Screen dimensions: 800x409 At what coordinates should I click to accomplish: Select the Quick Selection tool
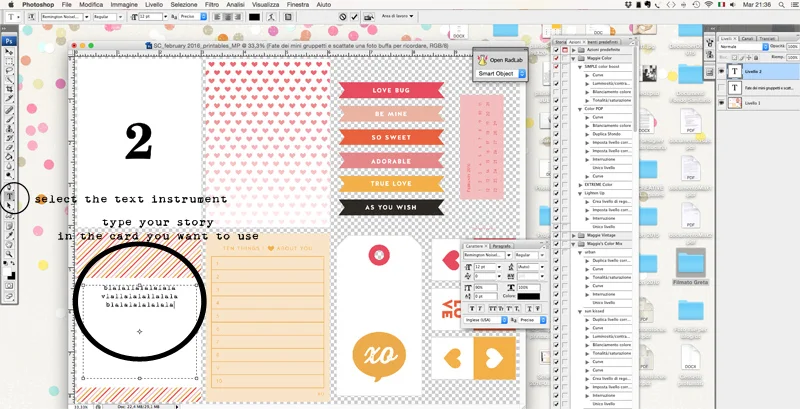(9, 79)
